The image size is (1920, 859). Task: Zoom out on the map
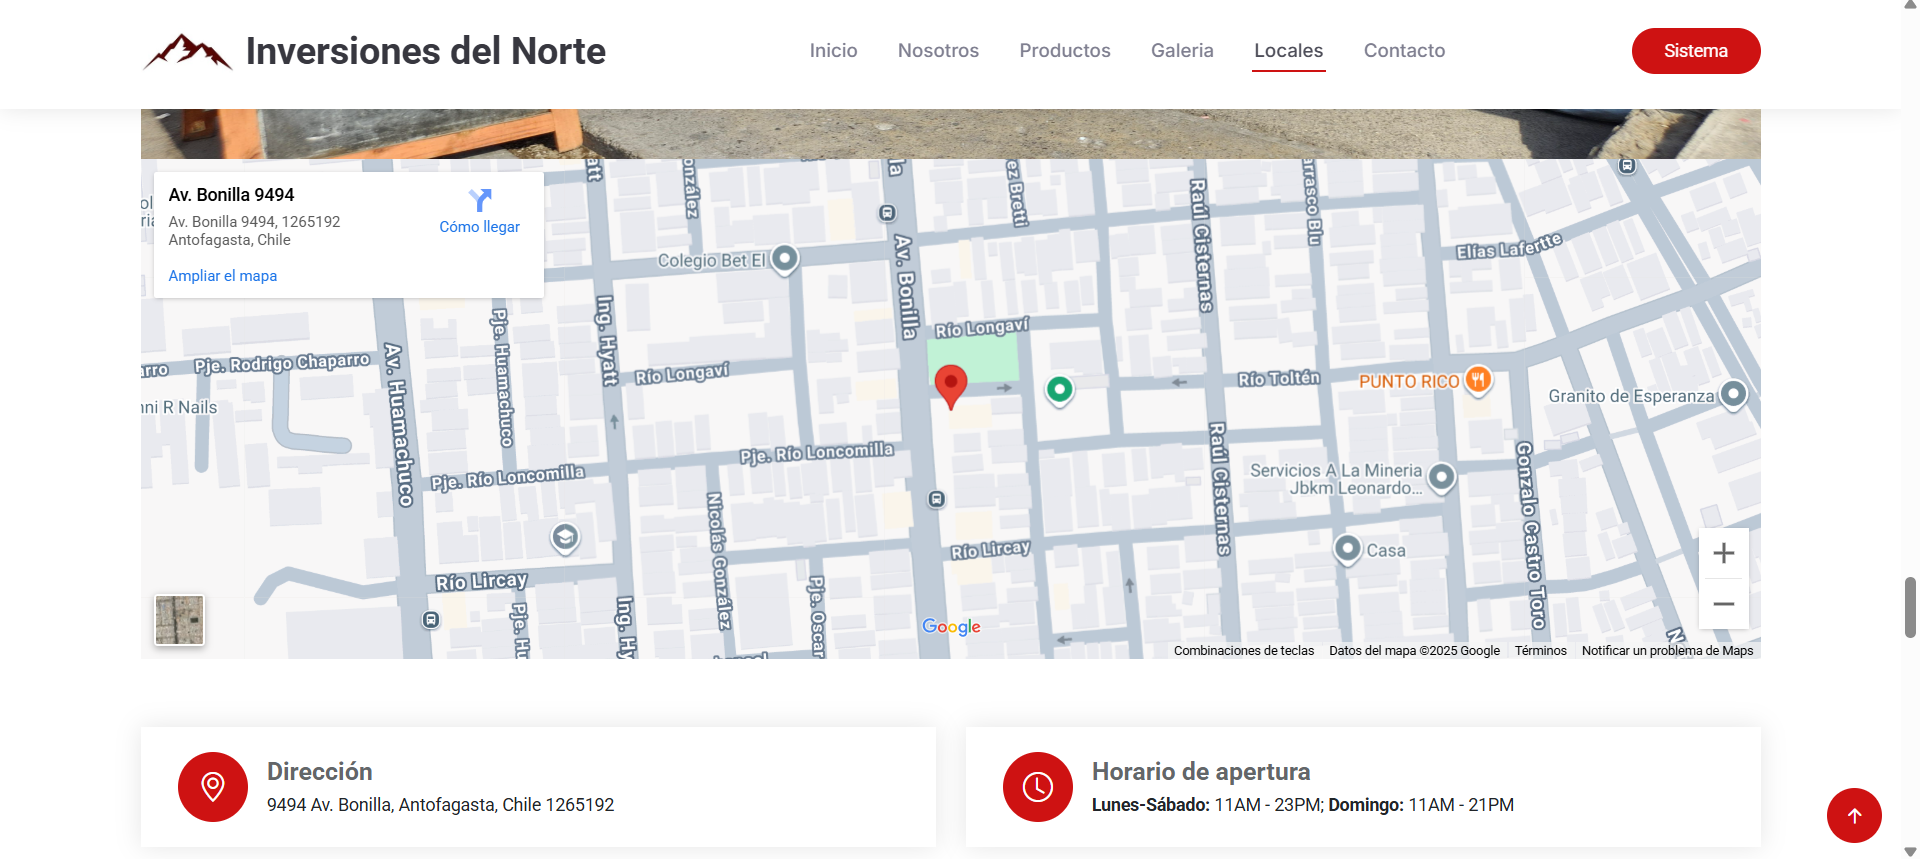[1723, 604]
